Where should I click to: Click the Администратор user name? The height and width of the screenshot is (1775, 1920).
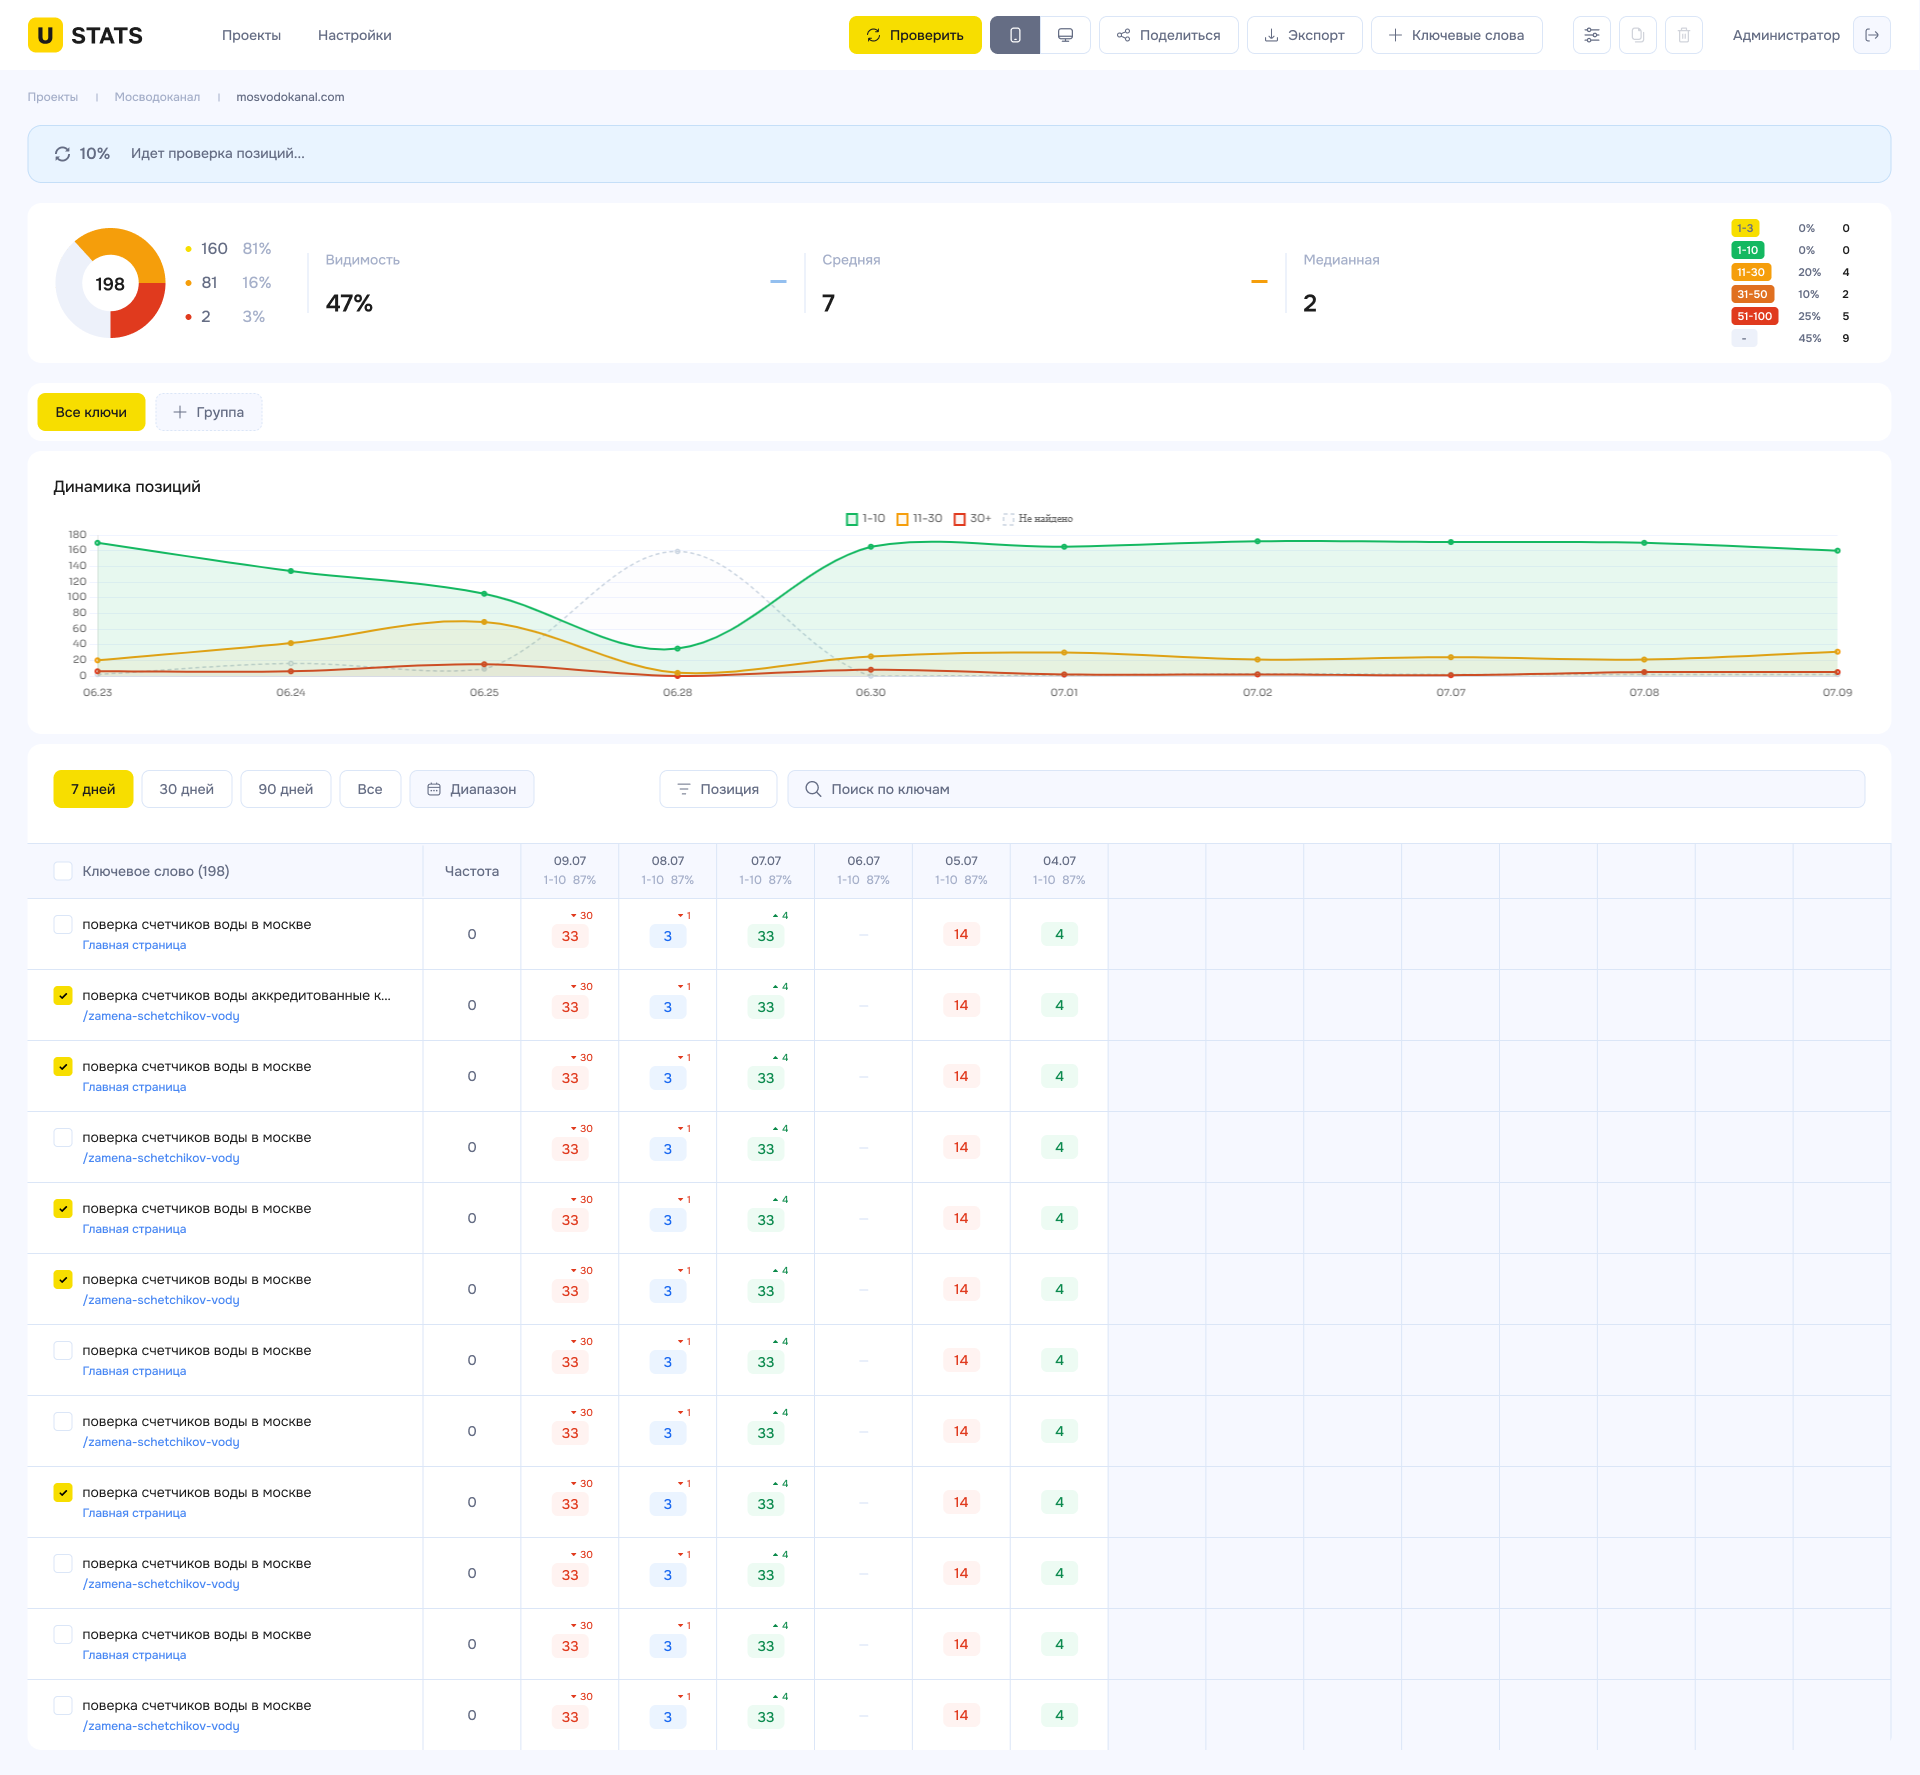point(1785,35)
